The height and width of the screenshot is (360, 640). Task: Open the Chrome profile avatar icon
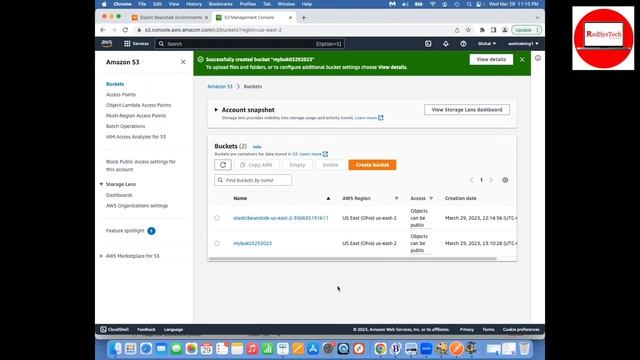pos(505,30)
